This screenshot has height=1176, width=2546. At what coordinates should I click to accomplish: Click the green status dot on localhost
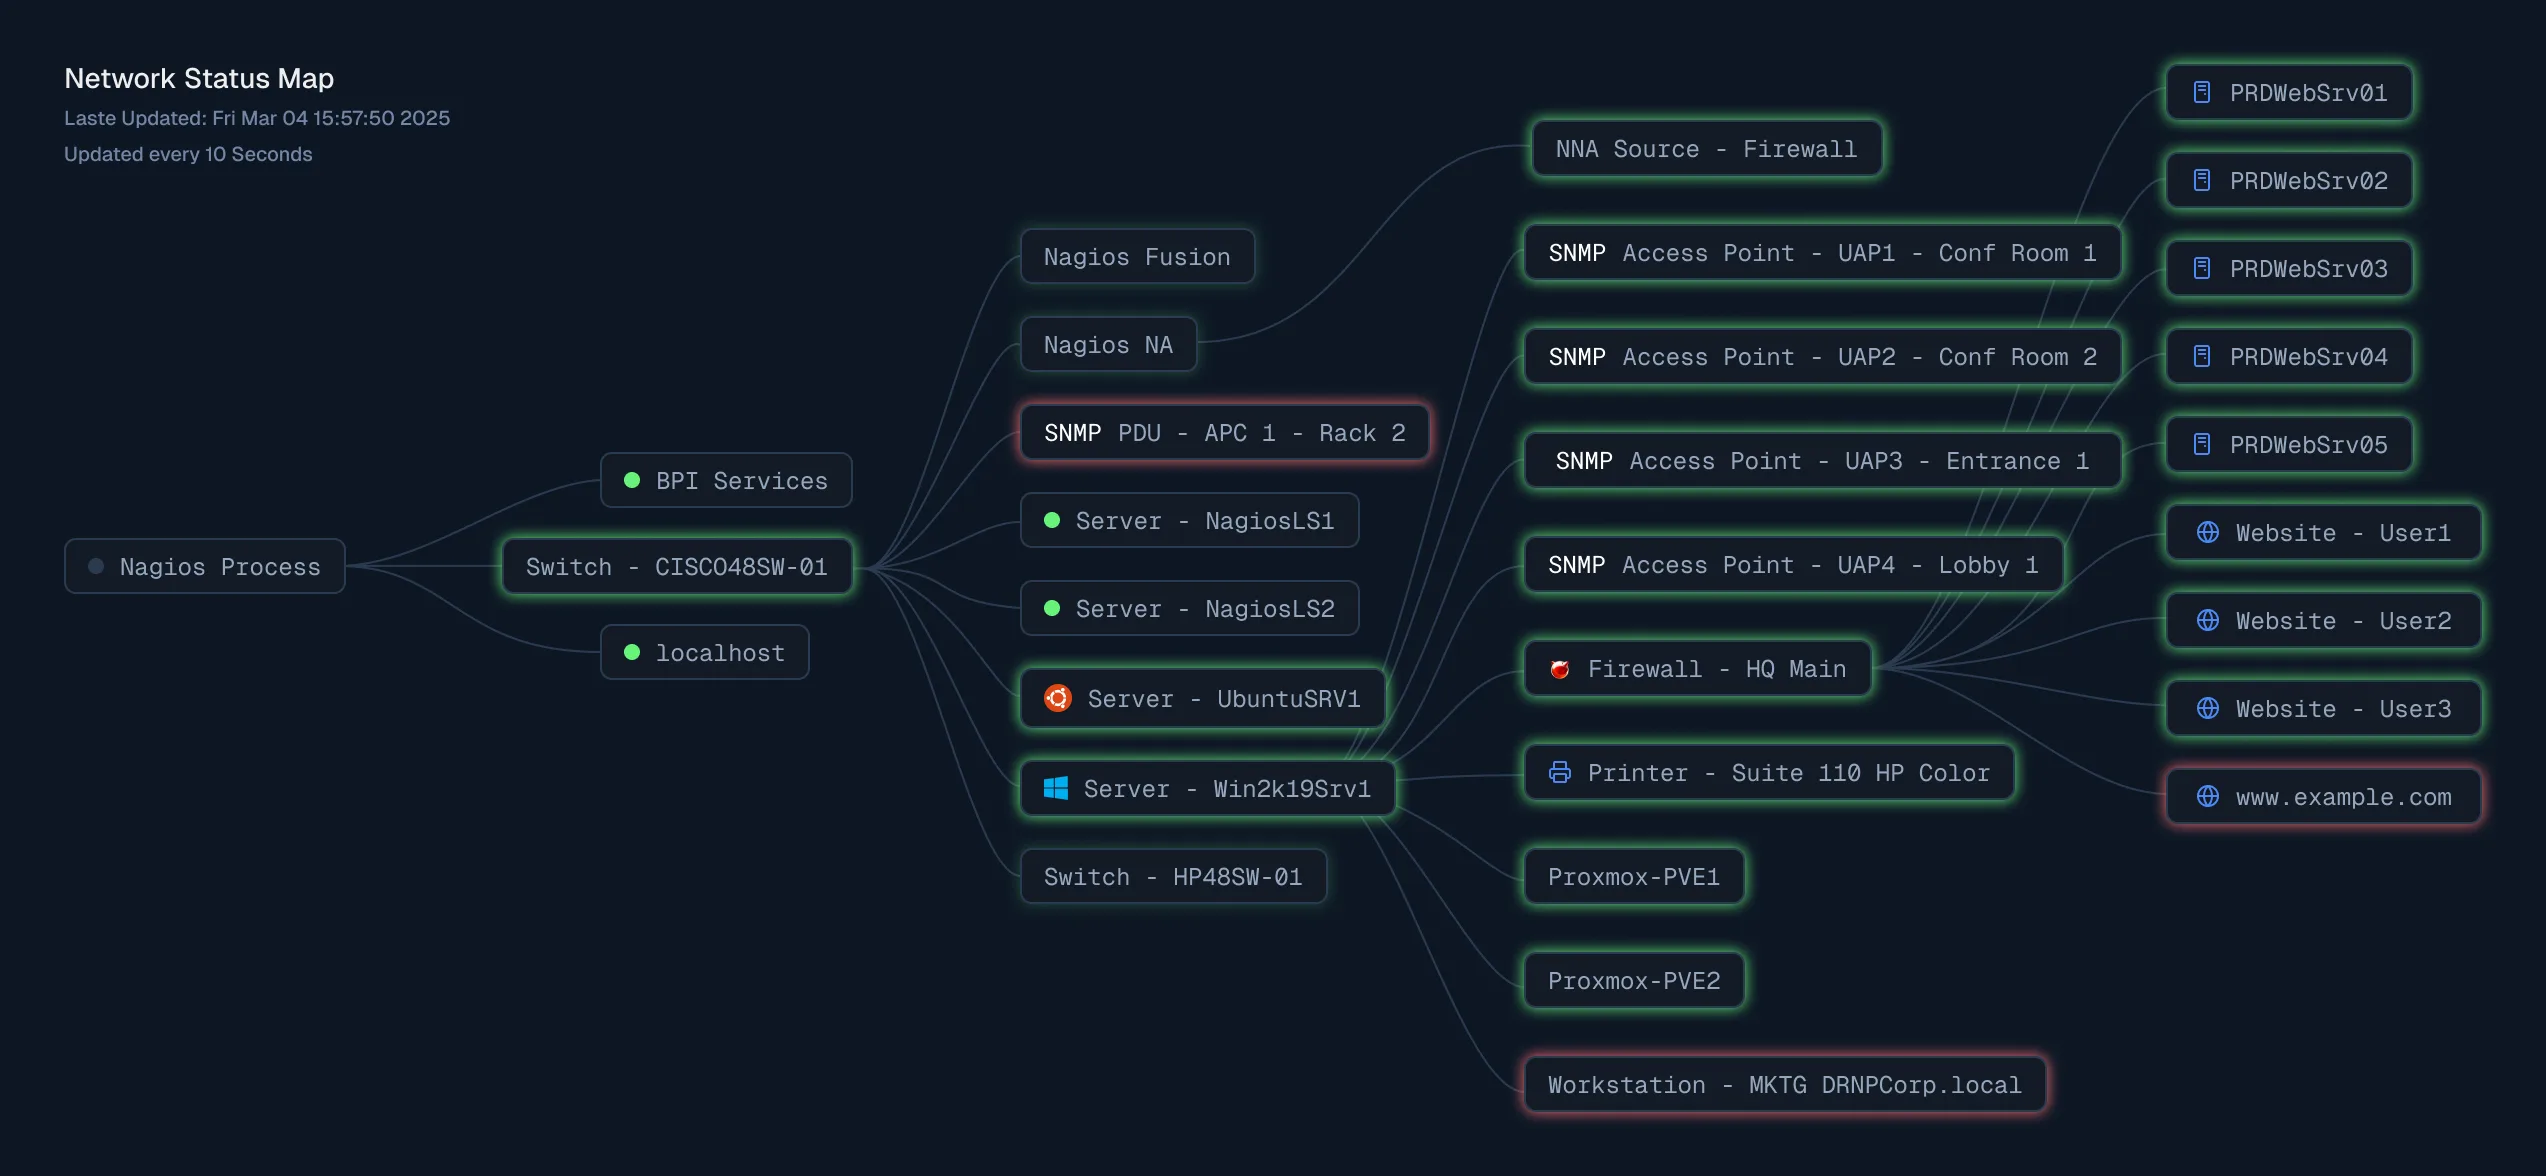[631, 652]
